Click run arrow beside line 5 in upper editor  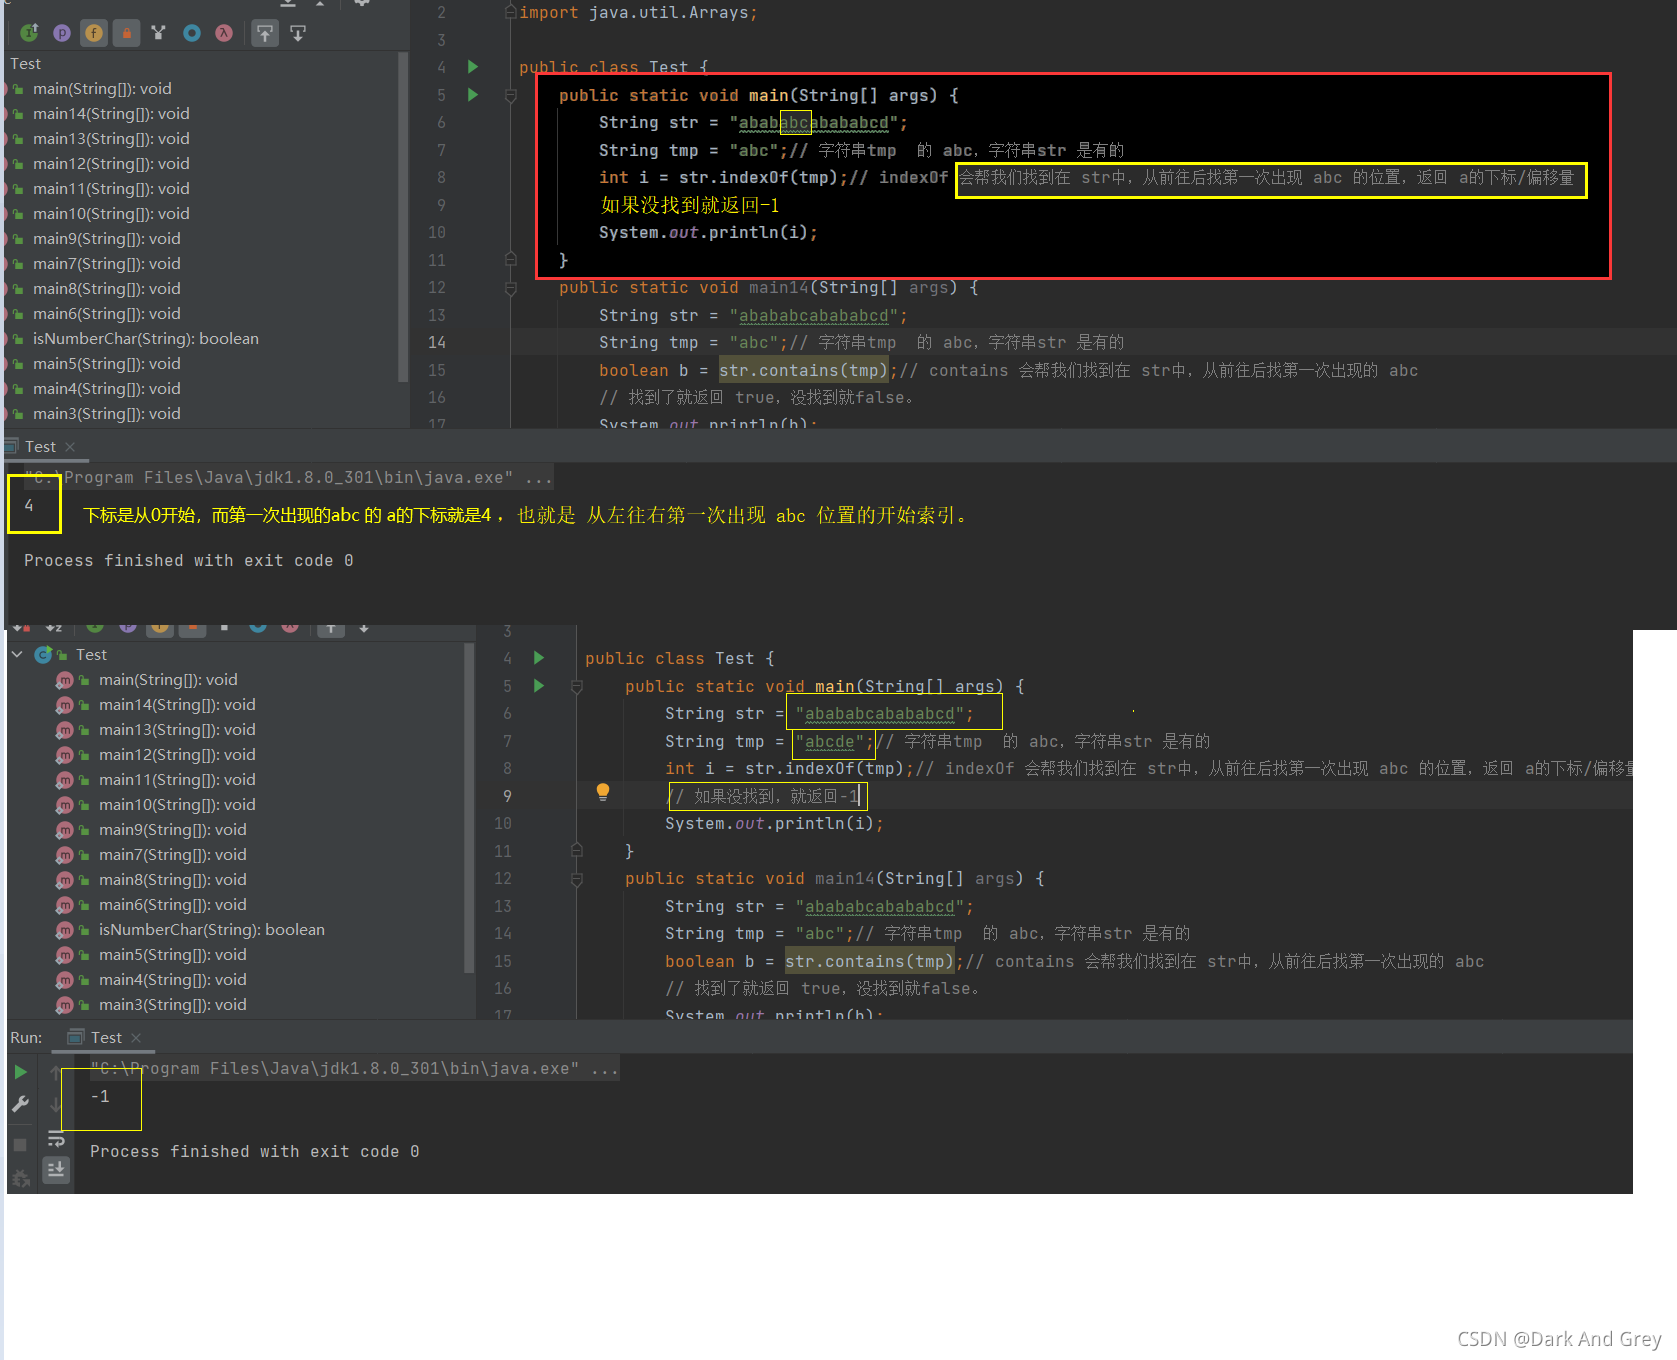tap(473, 95)
